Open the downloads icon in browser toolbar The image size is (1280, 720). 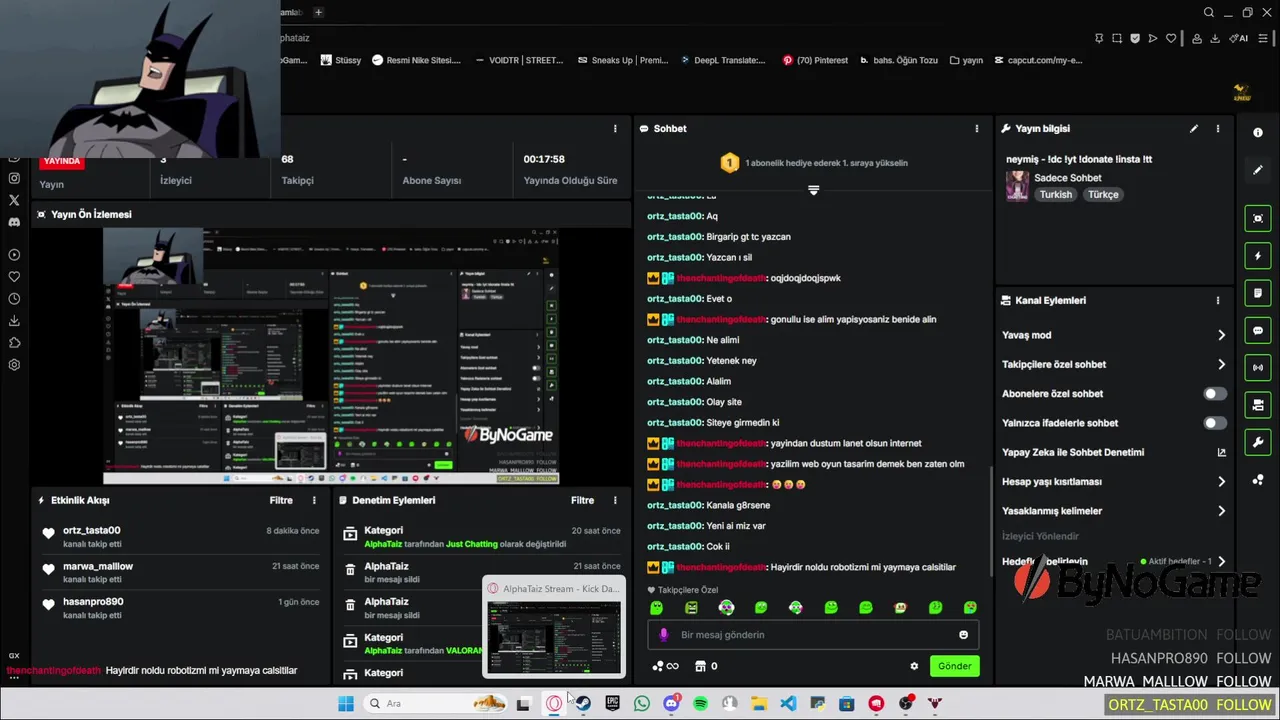point(1215,39)
